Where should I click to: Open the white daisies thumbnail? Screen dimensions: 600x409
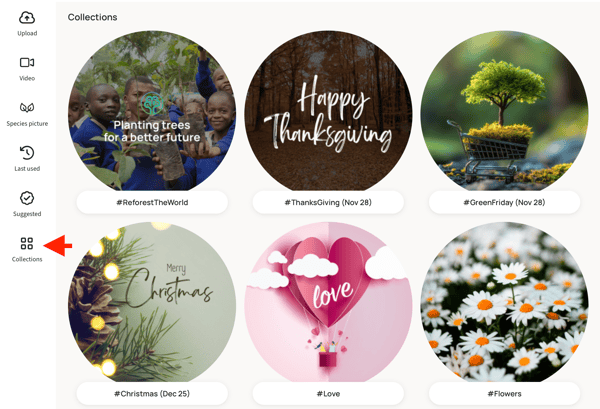tap(504, 302)
